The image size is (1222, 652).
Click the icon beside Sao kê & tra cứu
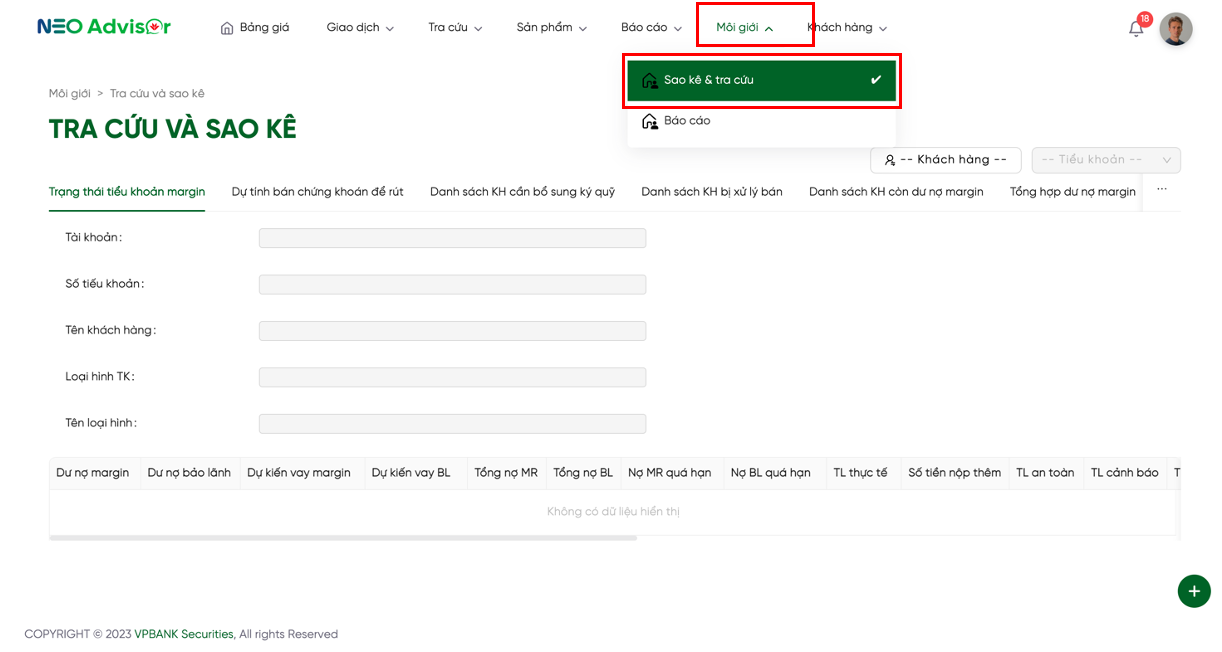tap(649, 80)
